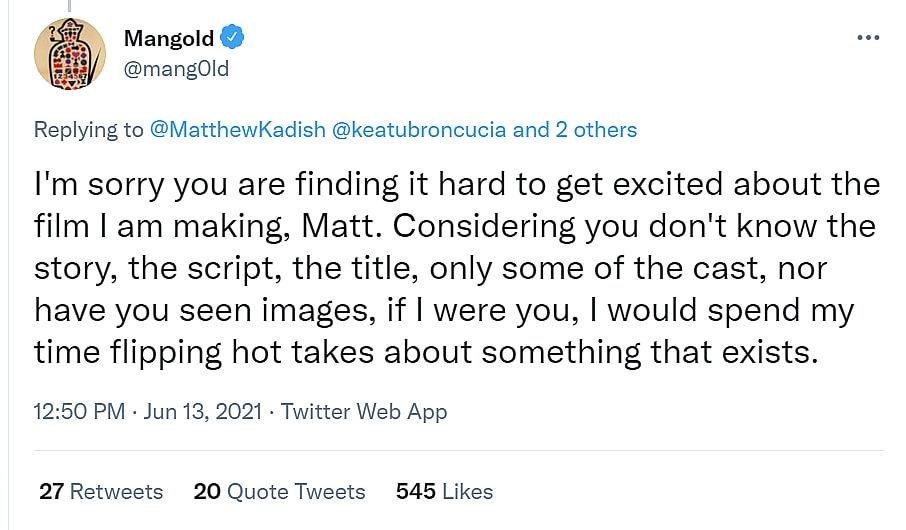View the 20 Quote Tweets list
The image size is (906, 530).
click(x=279, y=491)
